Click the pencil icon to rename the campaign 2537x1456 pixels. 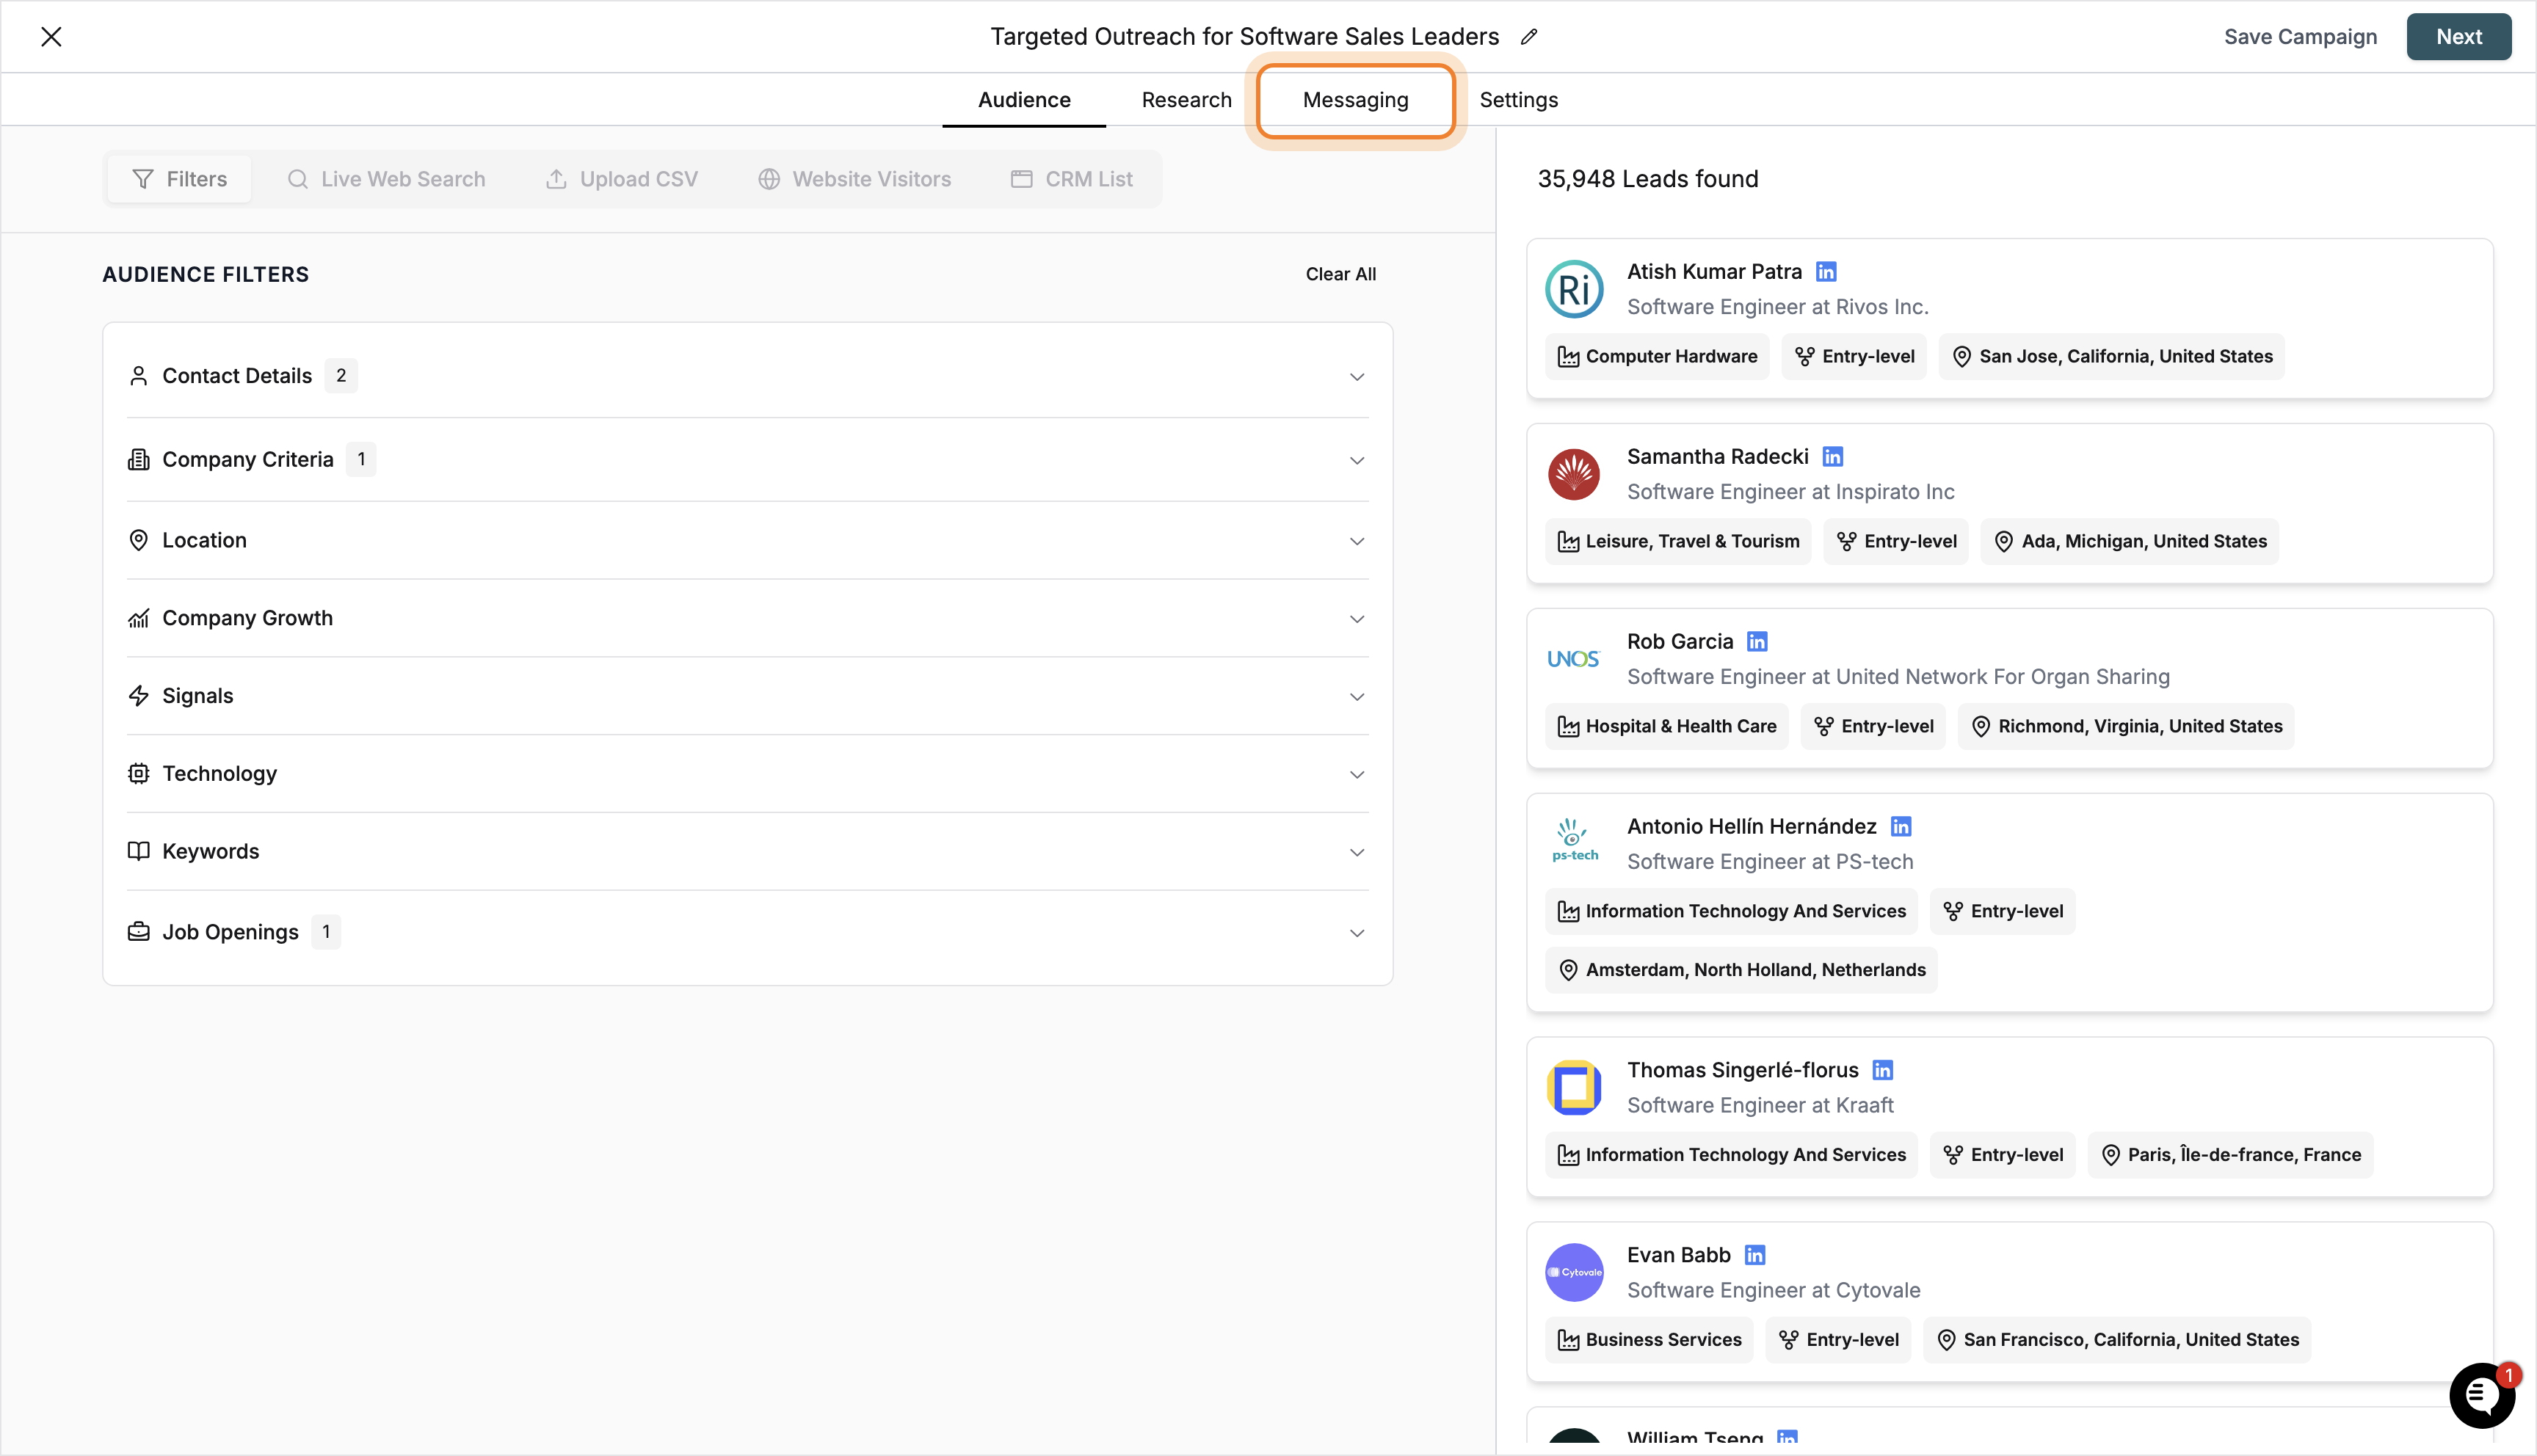(1529, 36)
